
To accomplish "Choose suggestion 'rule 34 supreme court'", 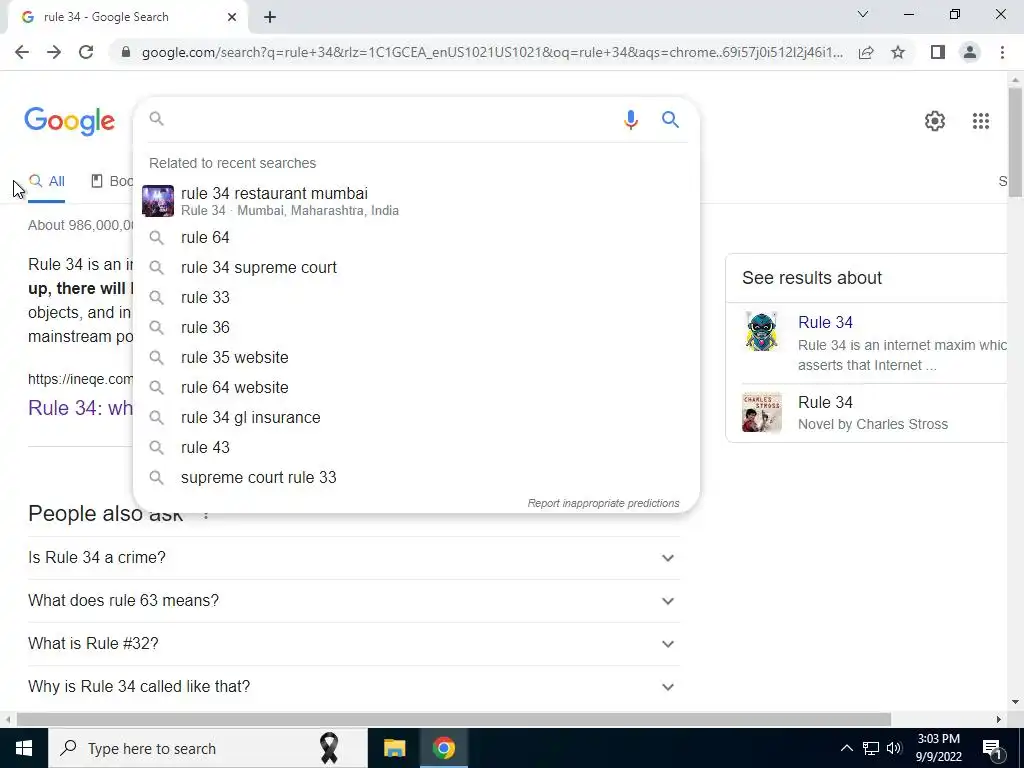I will pos(416,268).
